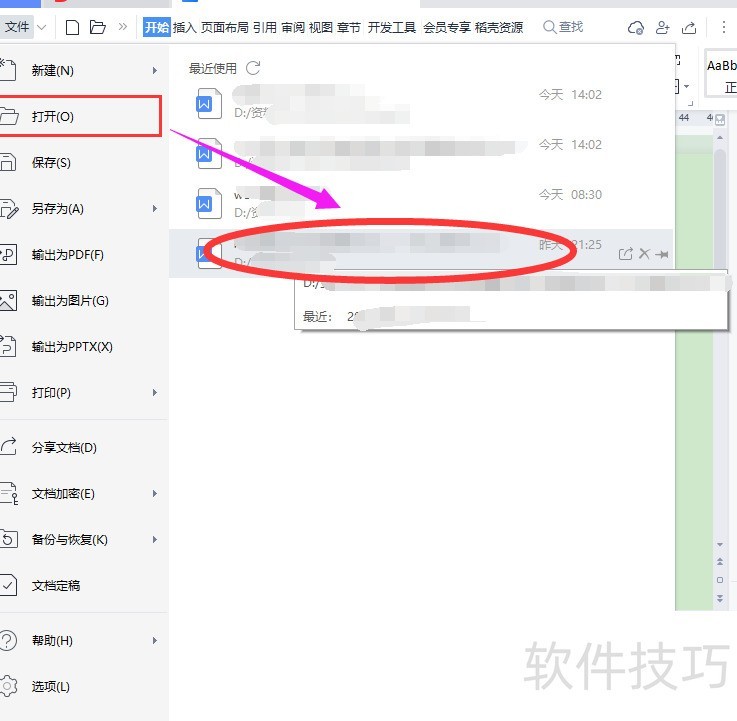Open the second recent file at 今天 14:02
This screenshot has height=721, width=737.
tap(421, 154)
